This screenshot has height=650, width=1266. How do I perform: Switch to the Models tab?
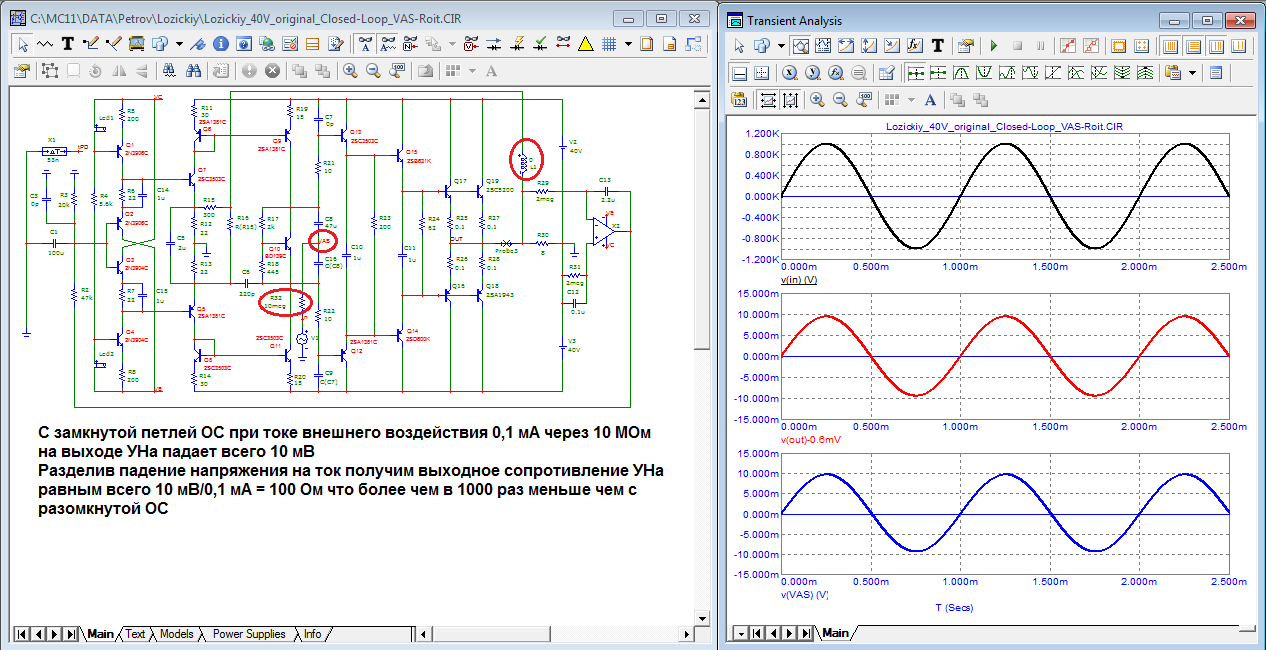pyautogui.click(x=176, y=634)
